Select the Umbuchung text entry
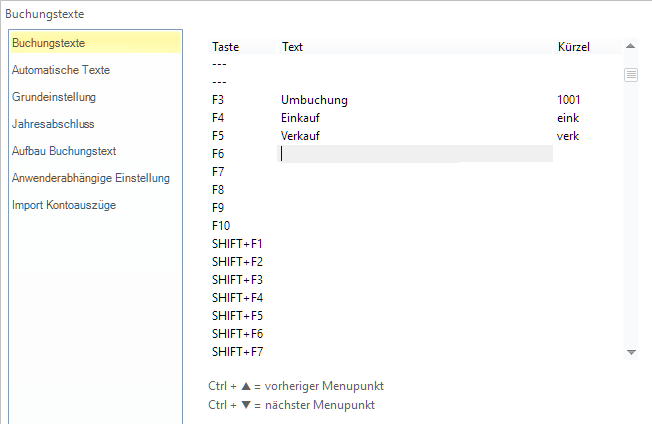652x424 pixels. (x=314, y=100)
